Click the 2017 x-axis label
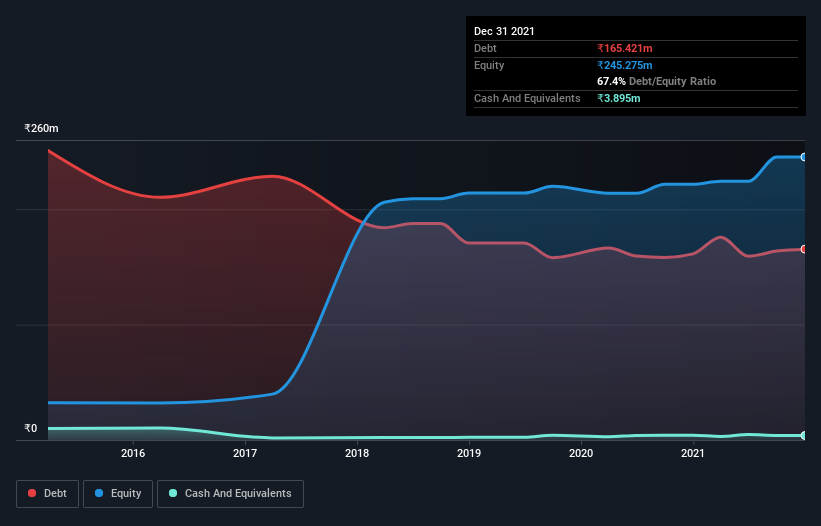This screenshot has width=821, height=526. [x=245, y=453]
